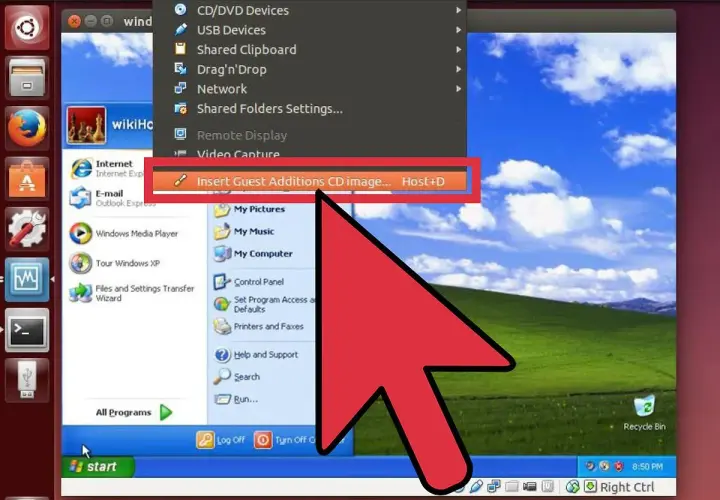Choose Insert Guest Additions CD image...

(x=310, y=181)
